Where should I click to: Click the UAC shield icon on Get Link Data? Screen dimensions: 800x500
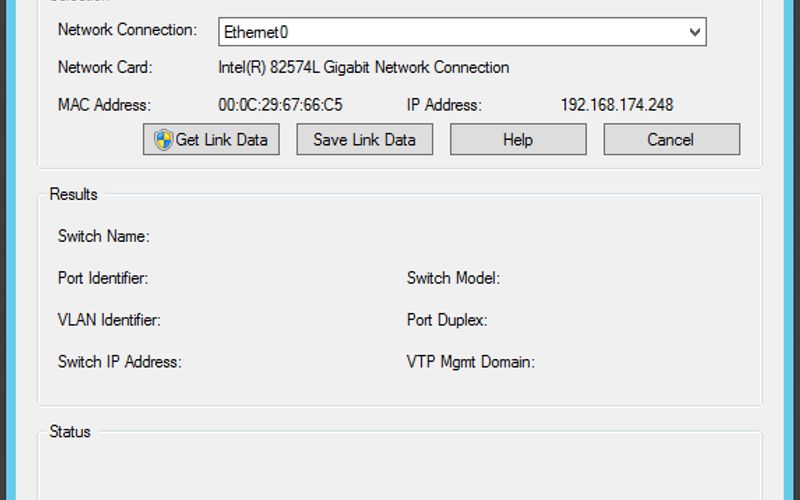pos(164,140)
